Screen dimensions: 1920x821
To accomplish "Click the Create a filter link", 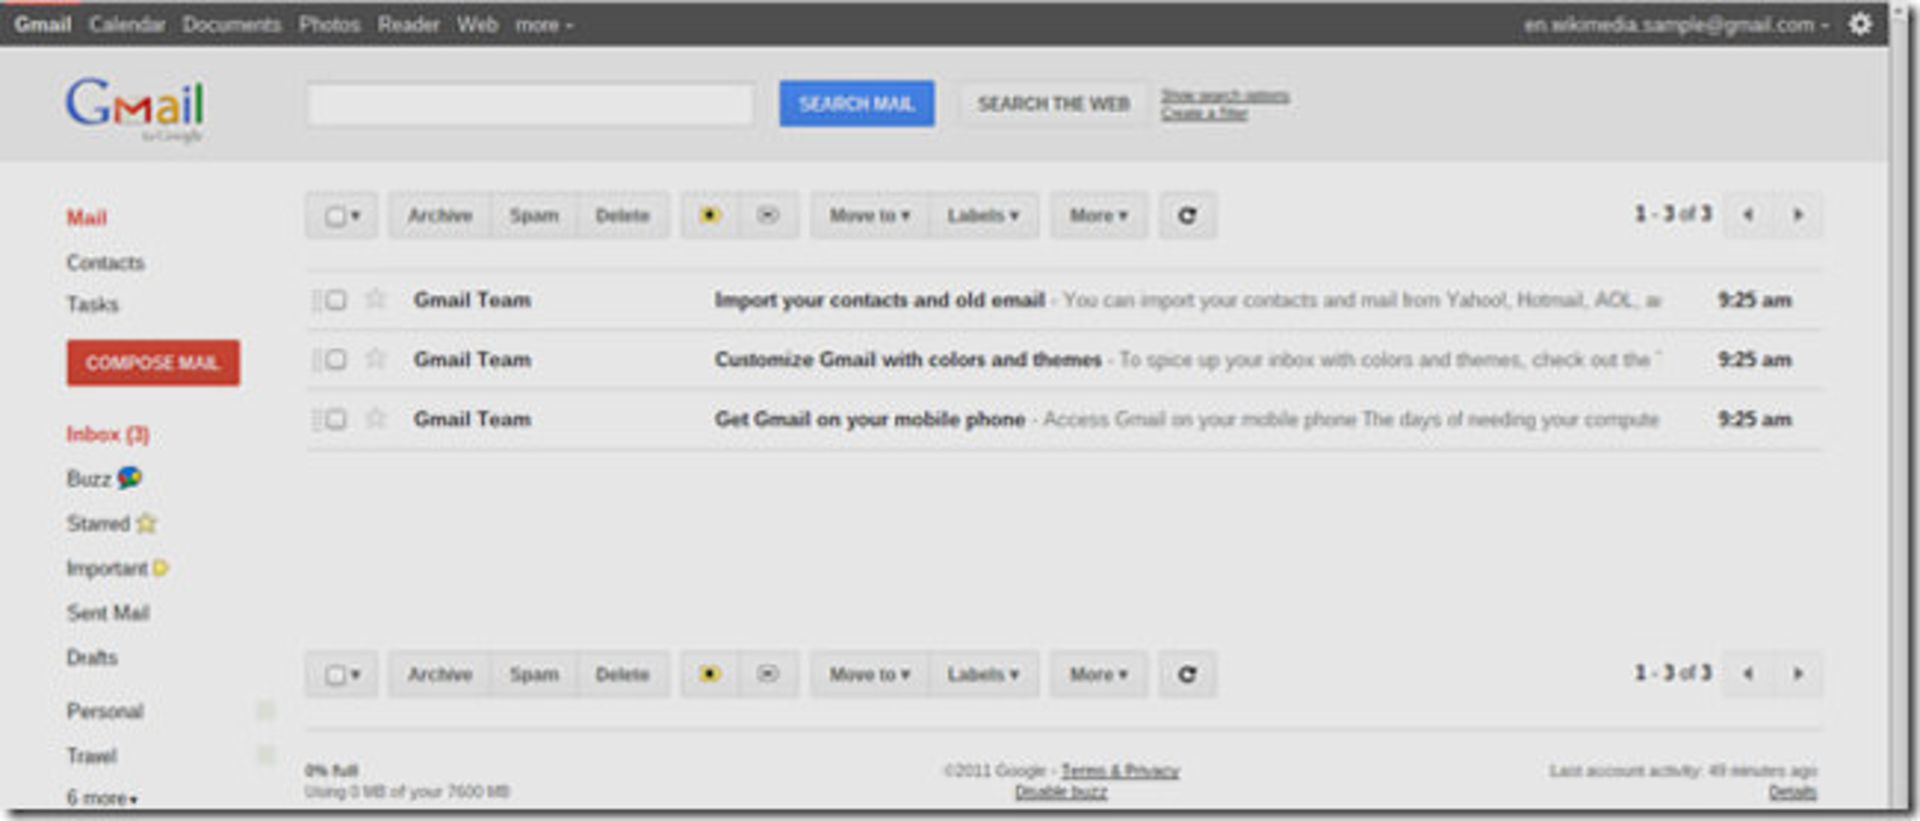I will 1204,113.
